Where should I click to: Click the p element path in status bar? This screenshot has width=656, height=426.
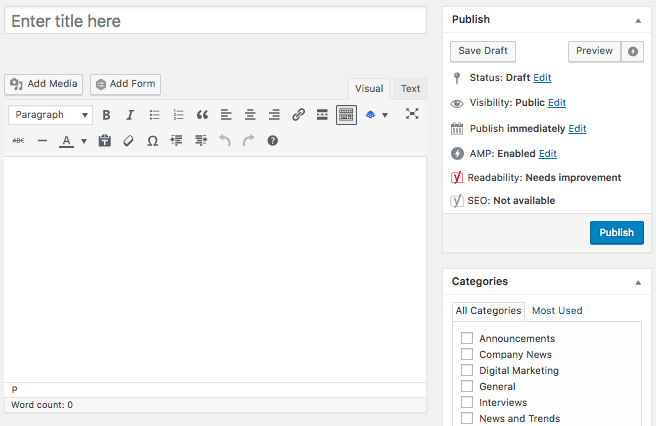[x=15, y=389]
